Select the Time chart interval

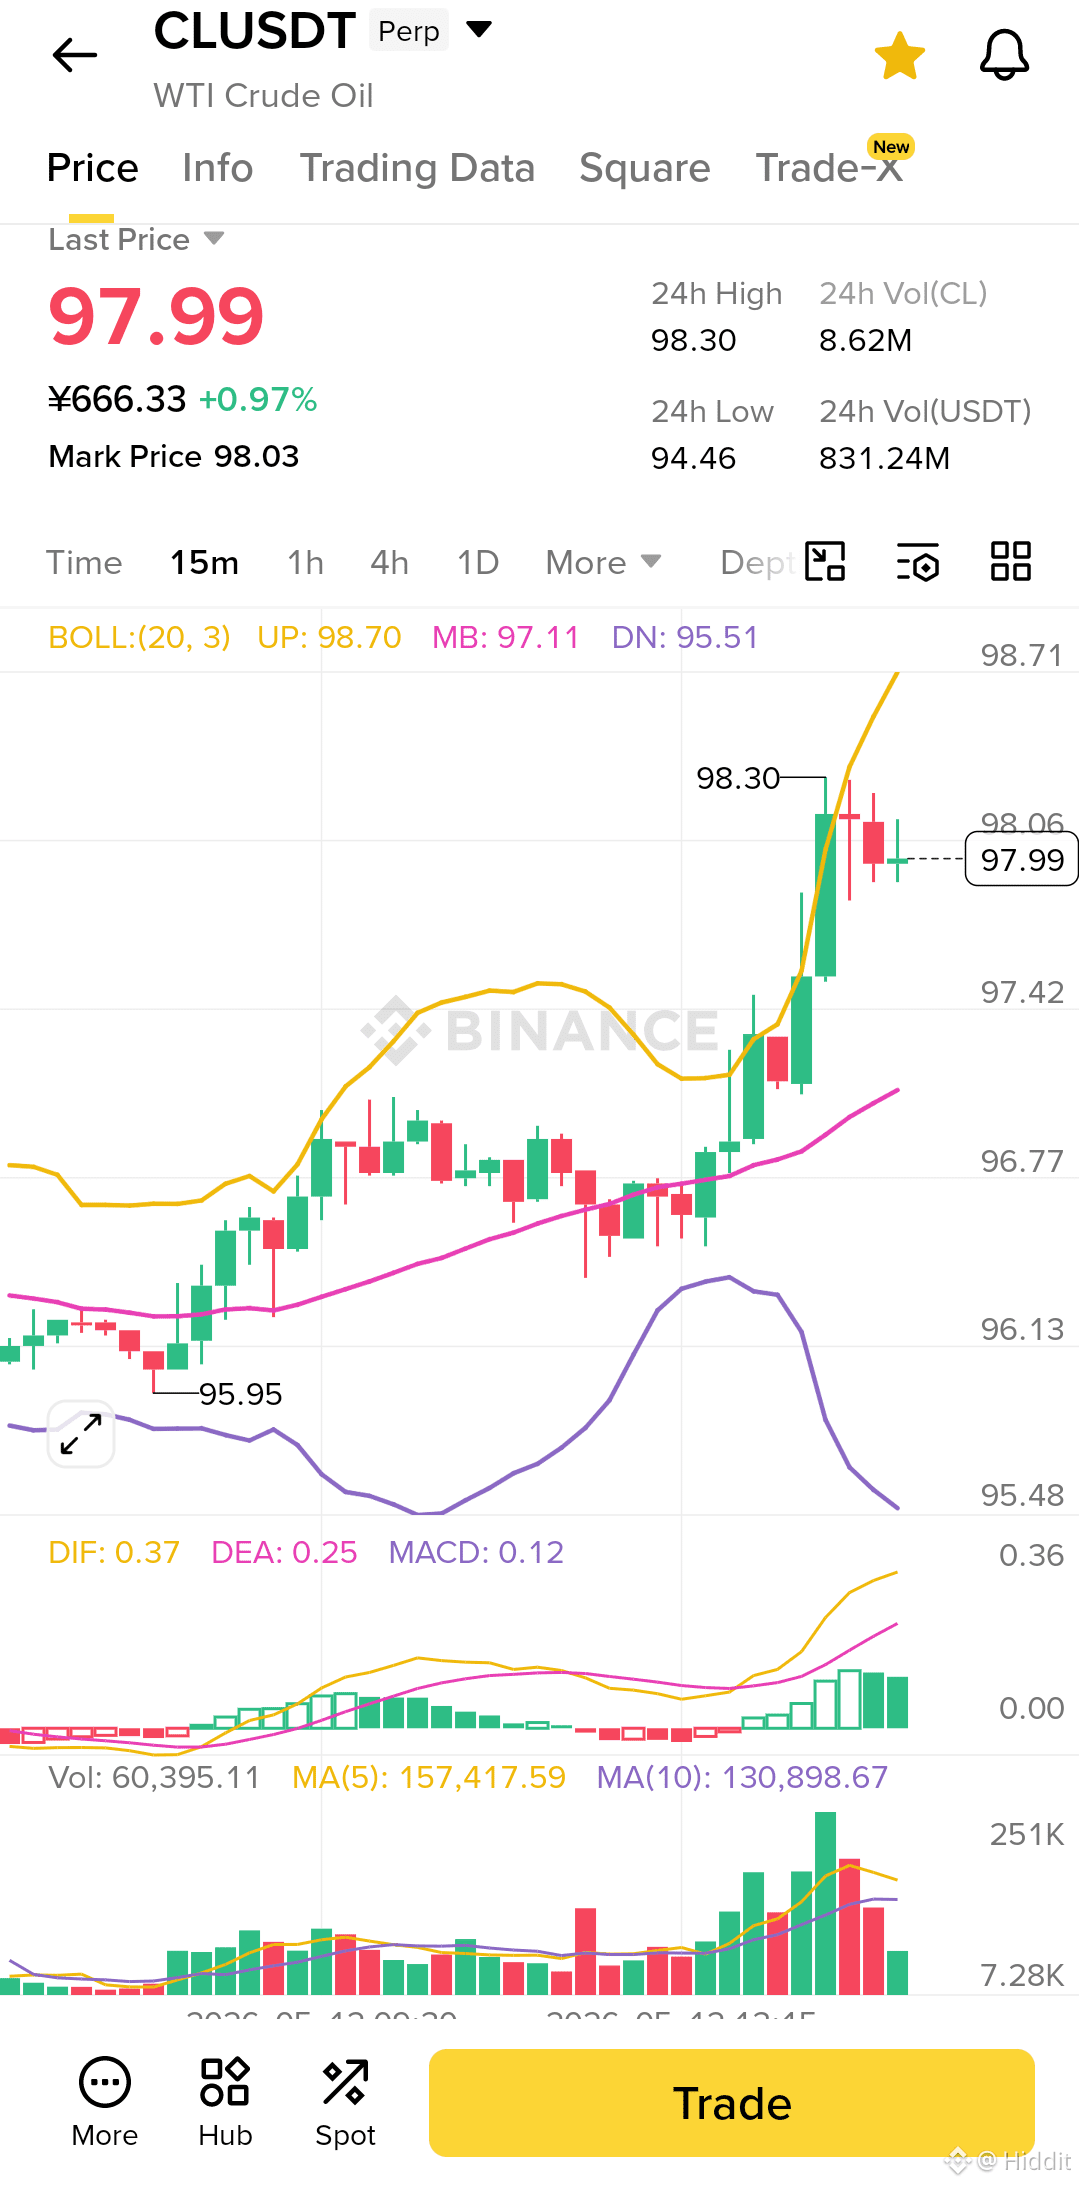click(x=84, y=563)
